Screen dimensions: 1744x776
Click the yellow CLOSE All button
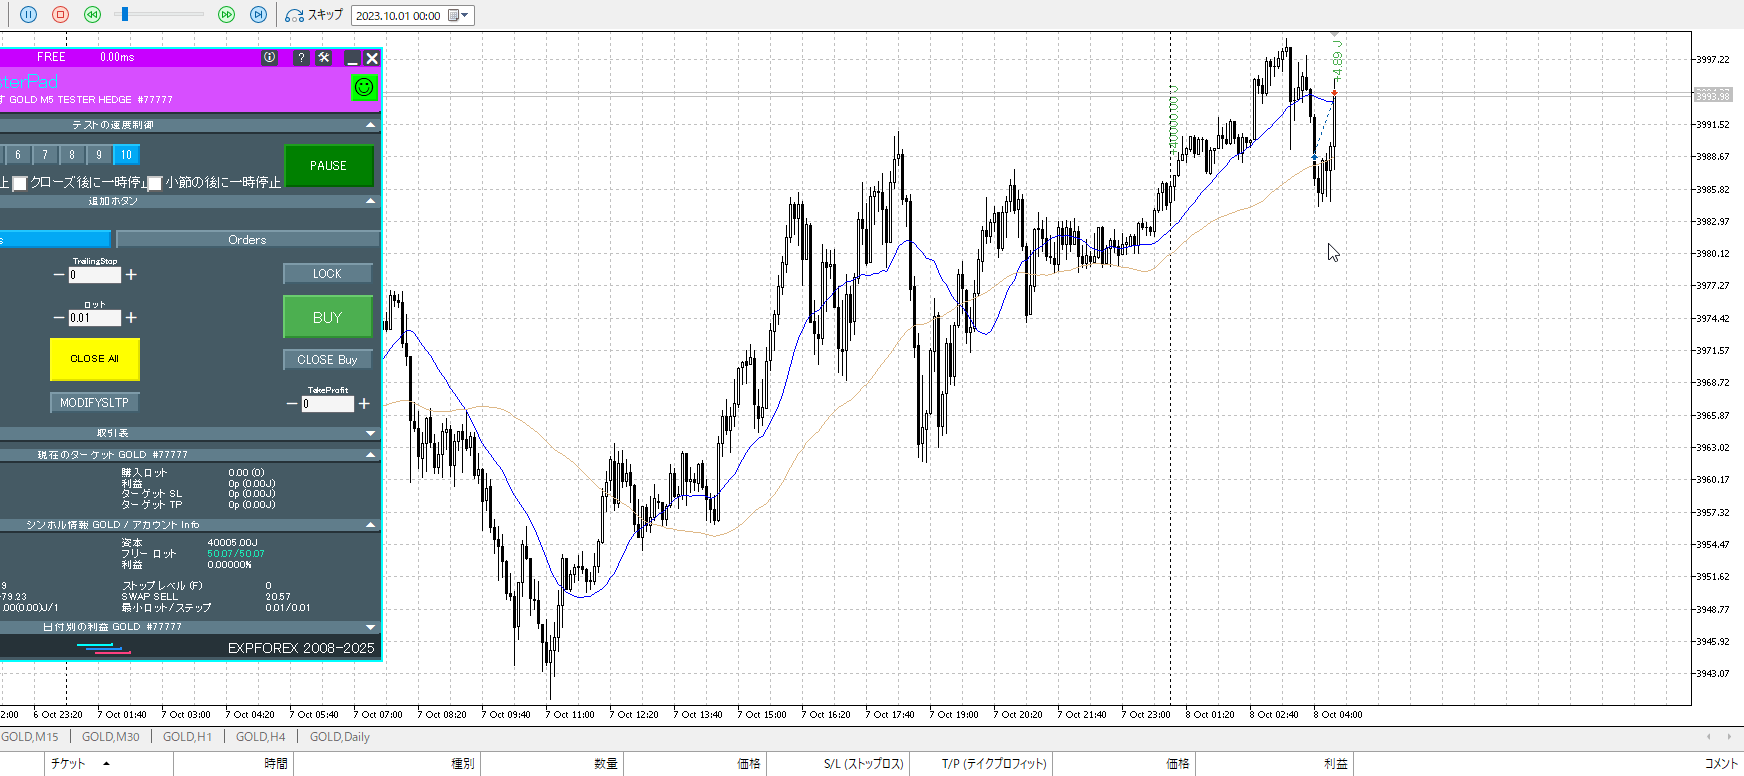95,359
